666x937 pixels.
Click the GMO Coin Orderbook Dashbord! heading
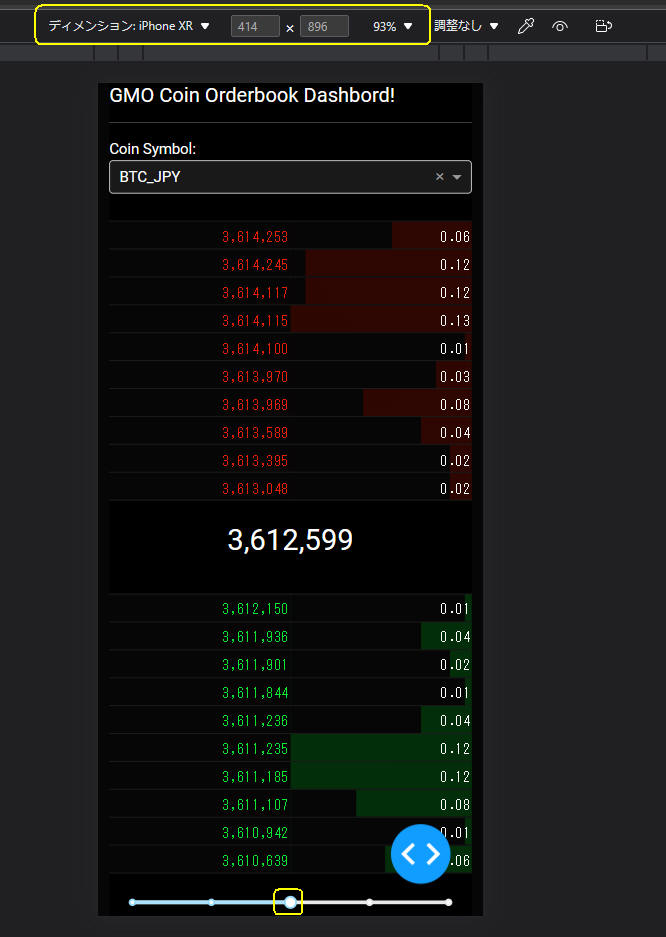coord(252,96)
